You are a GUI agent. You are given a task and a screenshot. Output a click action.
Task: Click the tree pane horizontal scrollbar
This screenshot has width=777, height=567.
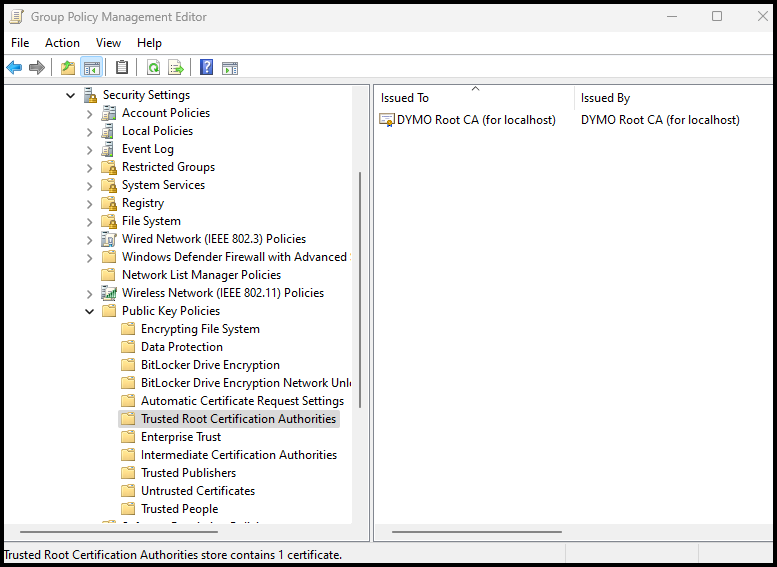[119, 532]
